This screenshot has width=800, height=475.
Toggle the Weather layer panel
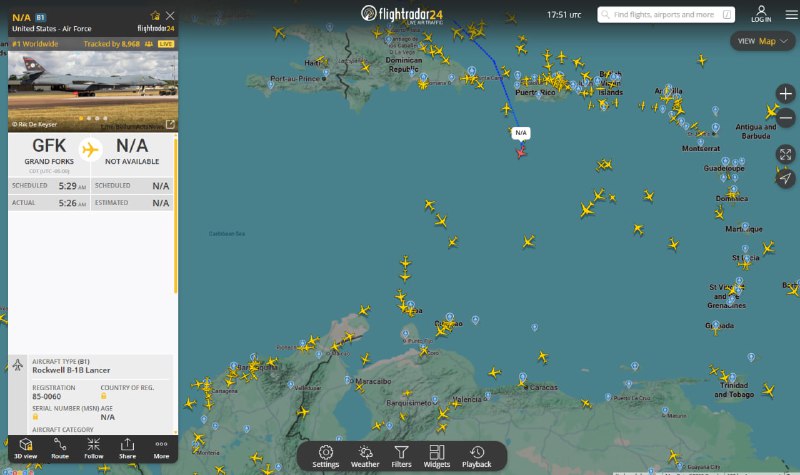pyautogui.click(x=365, y=456)
